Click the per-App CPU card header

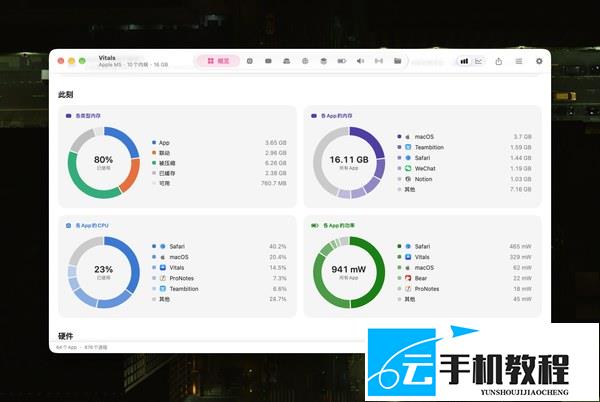[x=87, y=226]
